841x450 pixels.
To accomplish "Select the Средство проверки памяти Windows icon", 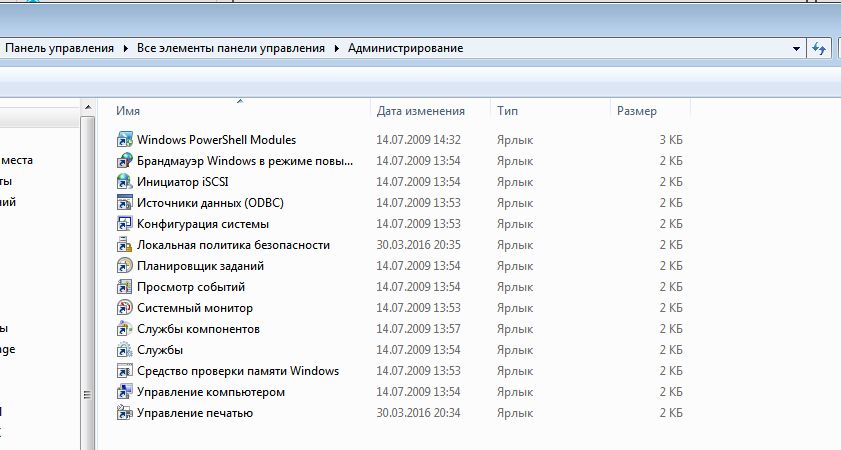I will (x=124, y=371).
